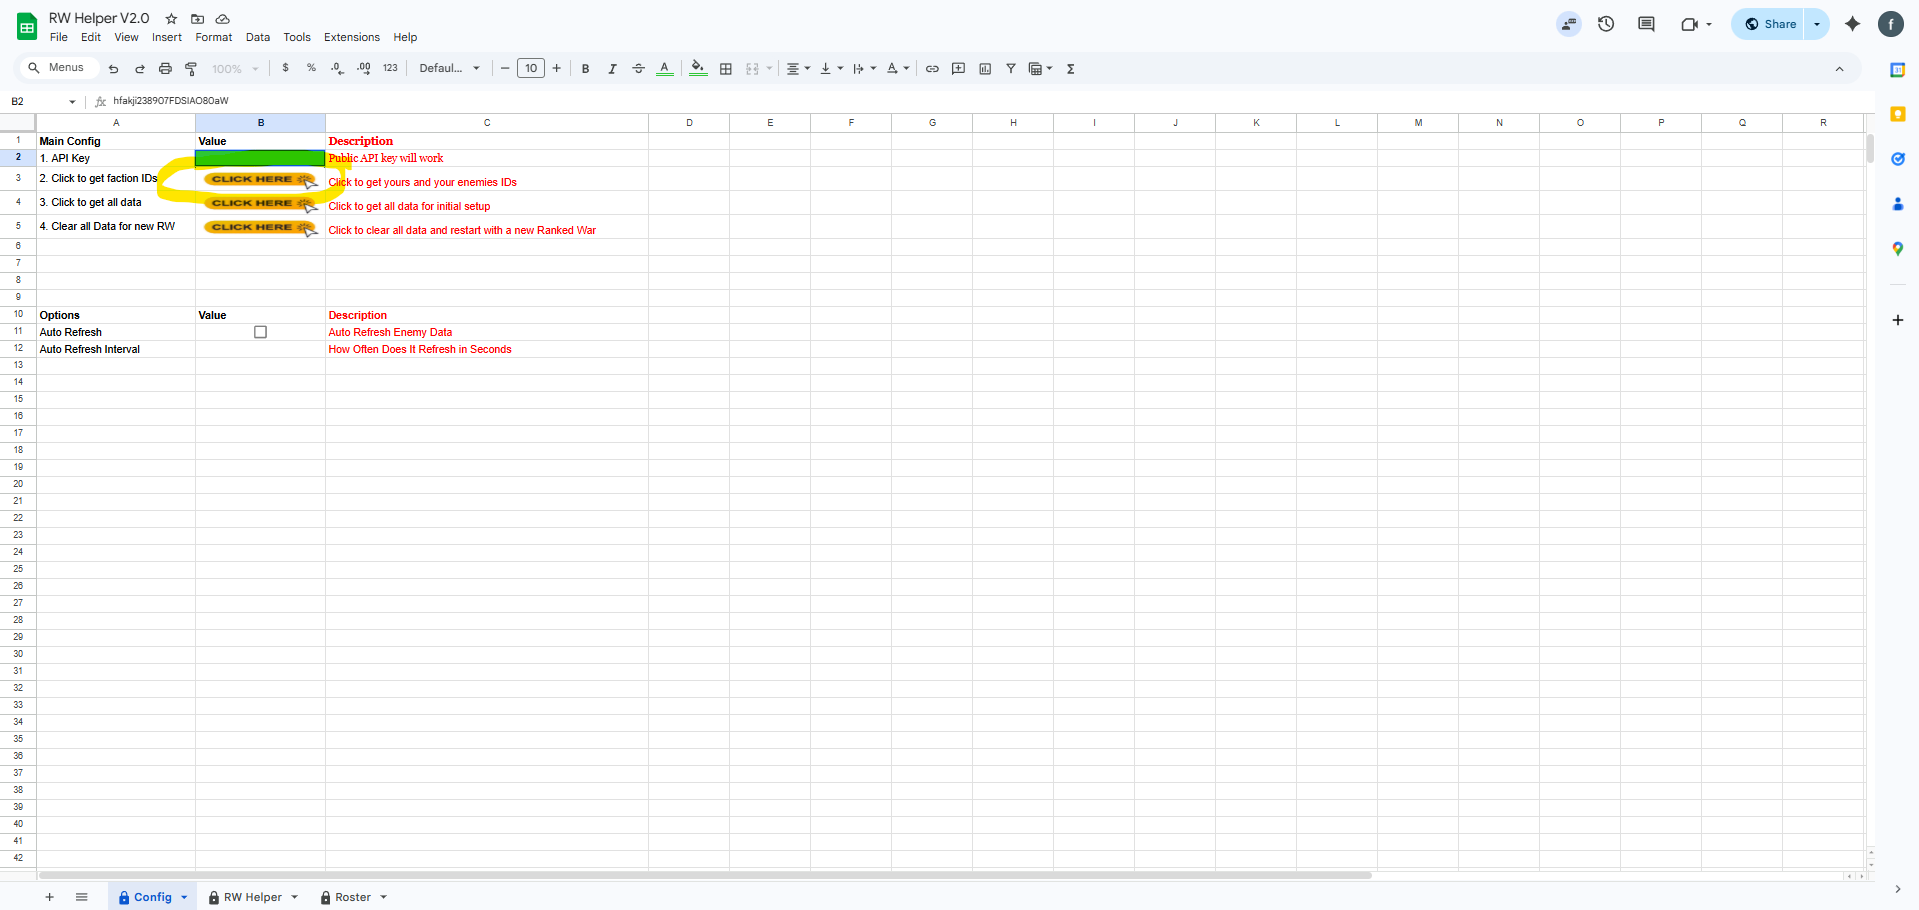The height and width of the screenshot is (910, 1919).
Task: Open the font family dropdown
Action: 449,69
